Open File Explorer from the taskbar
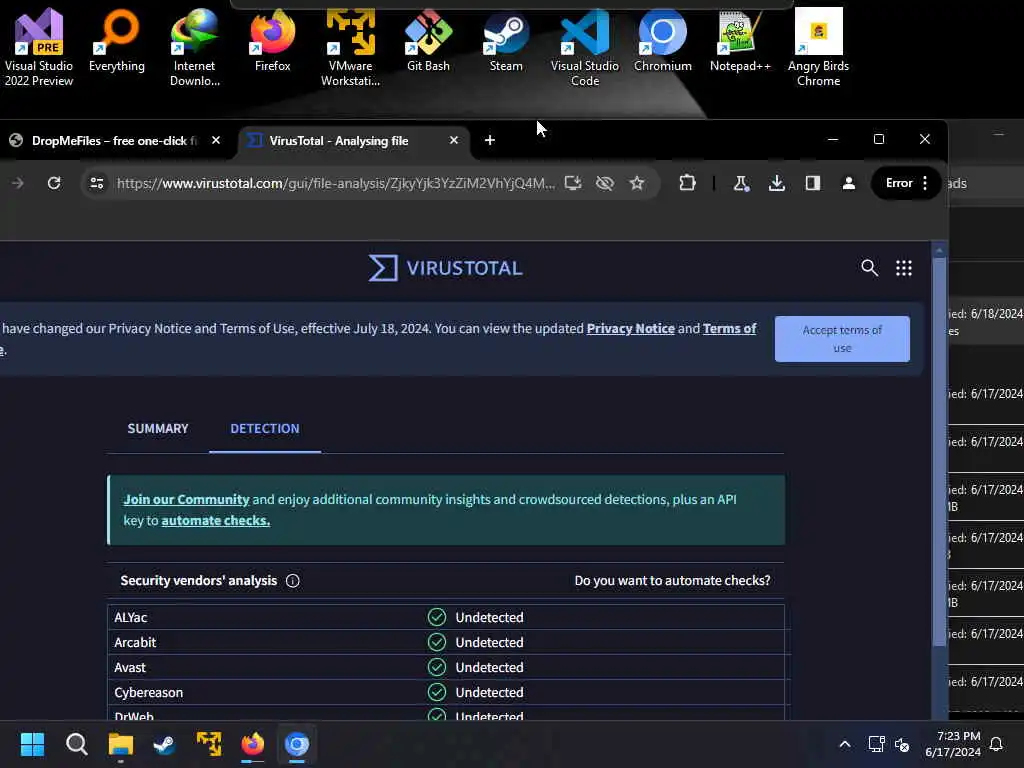The image size is (1024, 768). (x=121, y=744)
